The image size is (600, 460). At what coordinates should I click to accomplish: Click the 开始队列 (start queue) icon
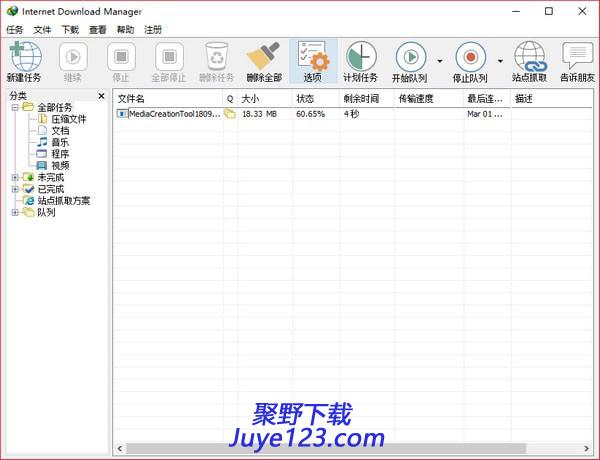coord(410,57)
